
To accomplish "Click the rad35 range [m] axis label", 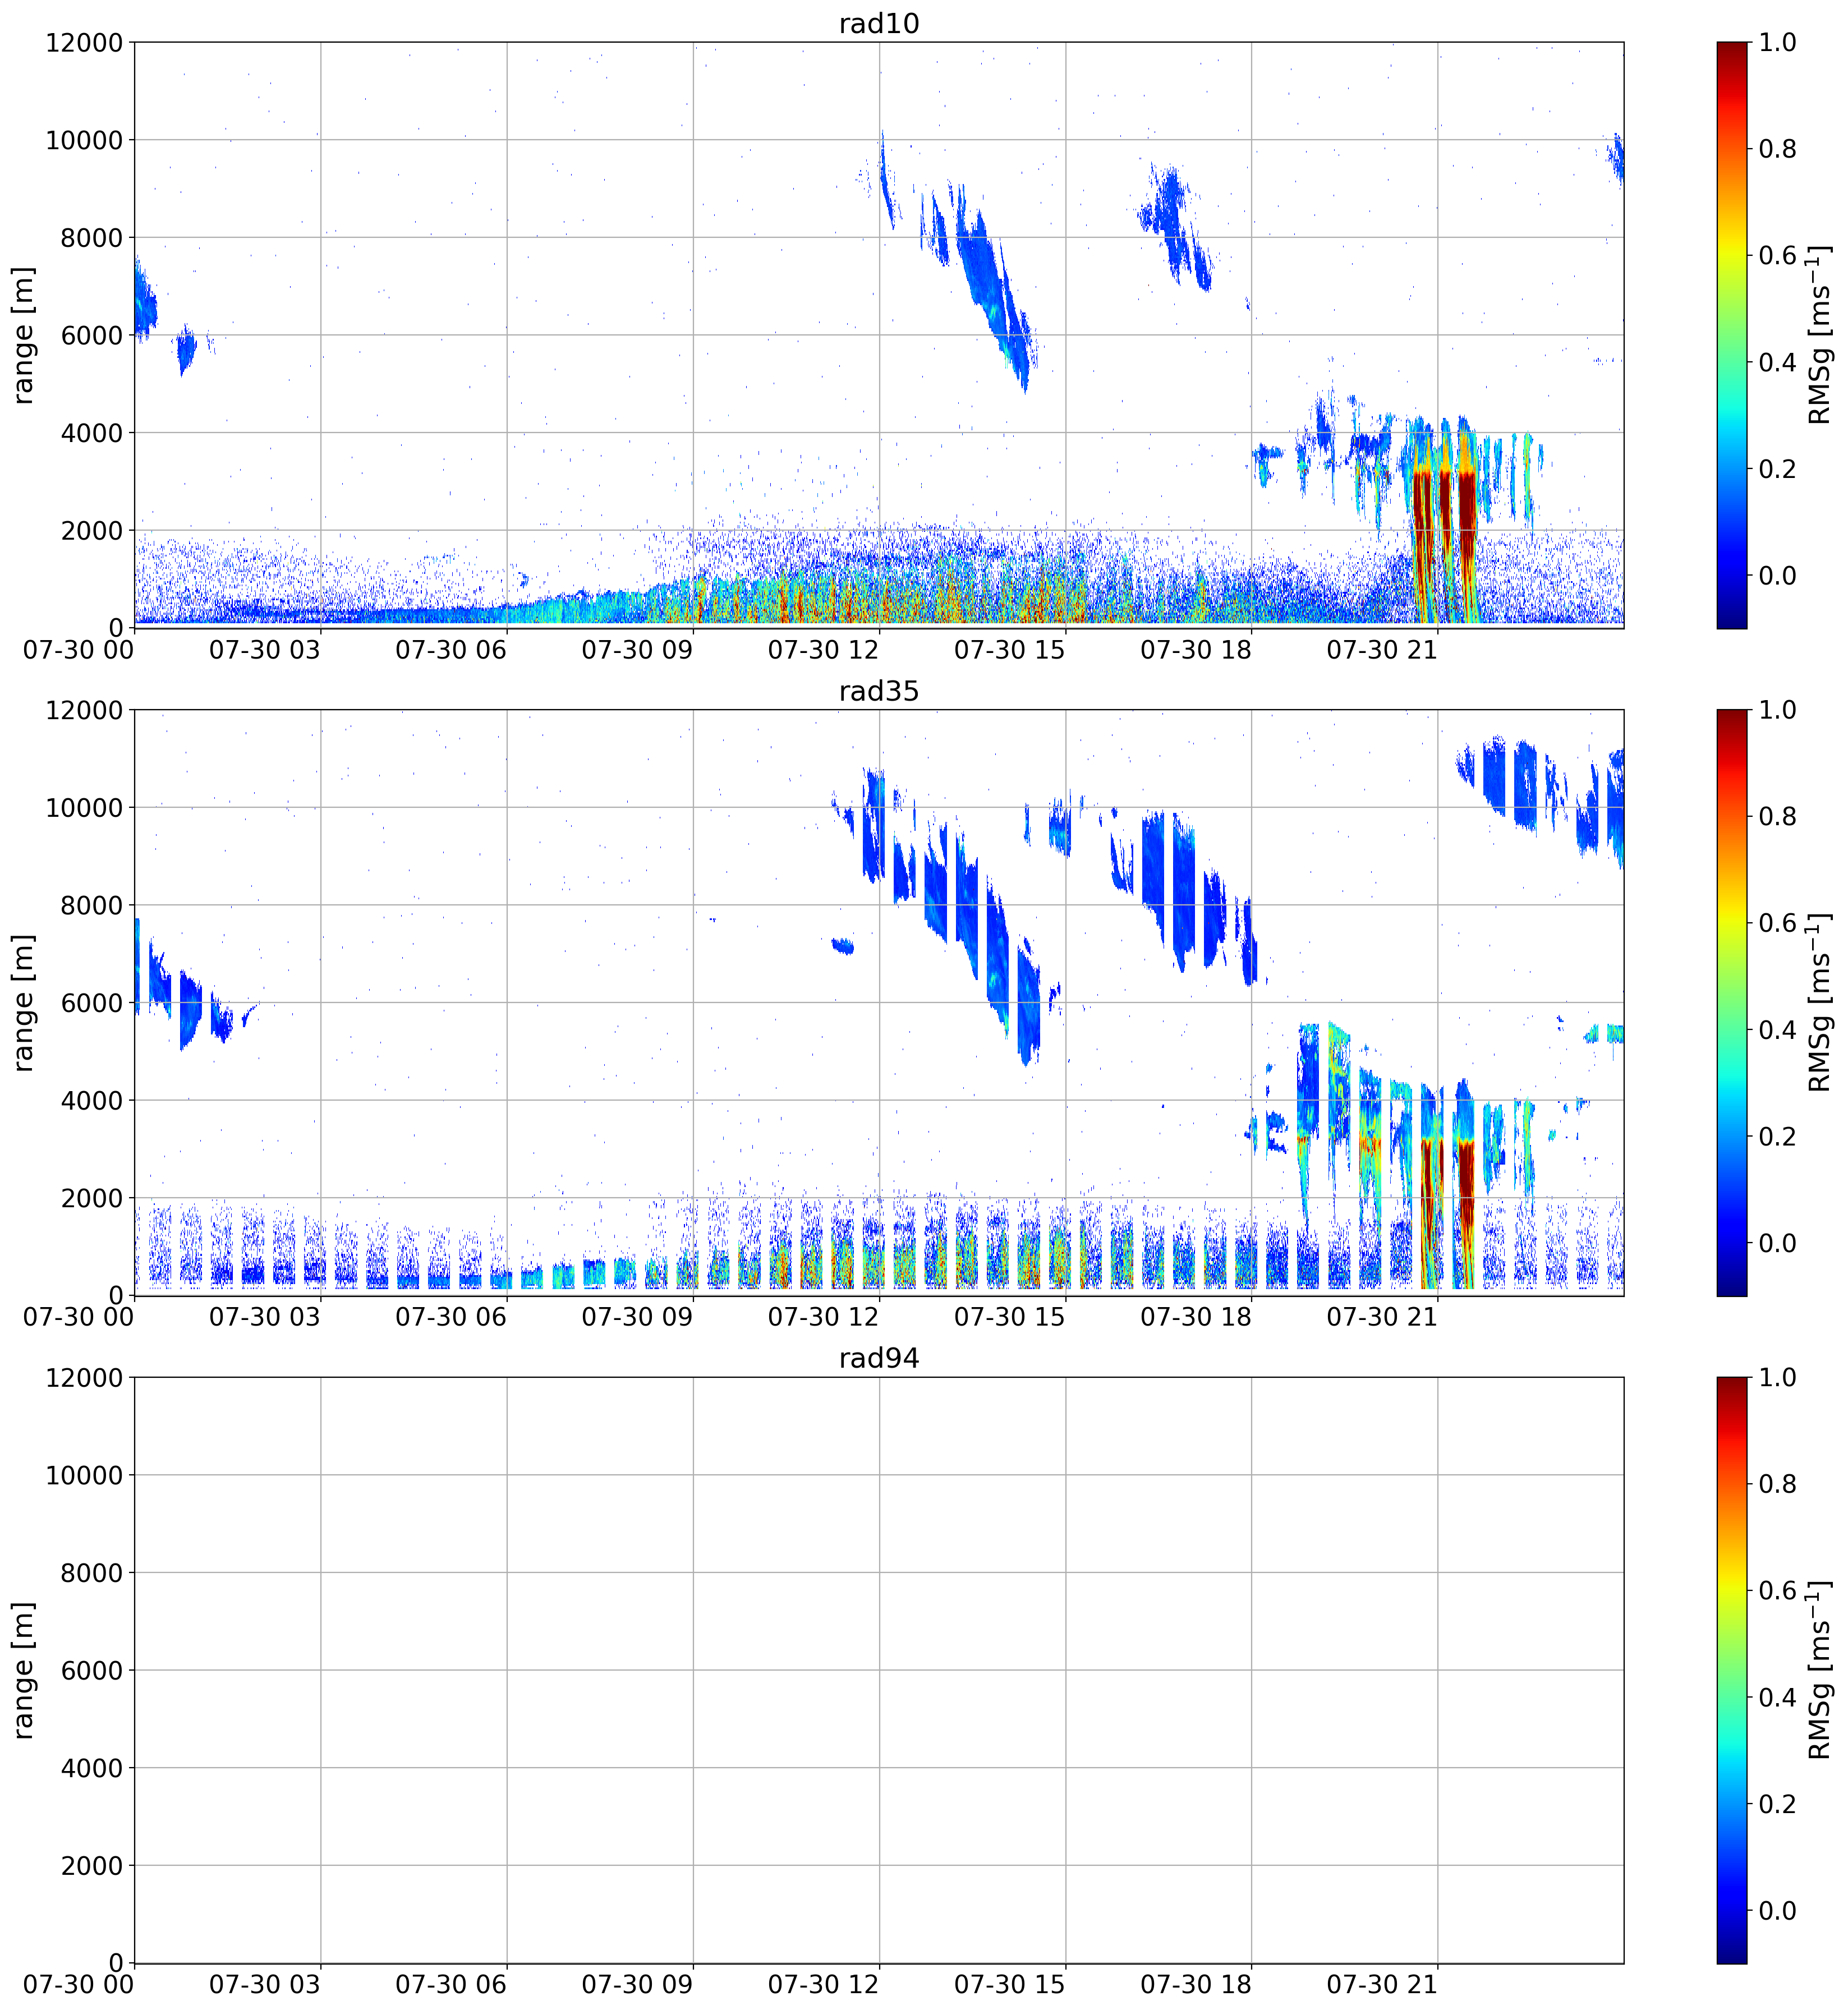I will (23, 1003).
